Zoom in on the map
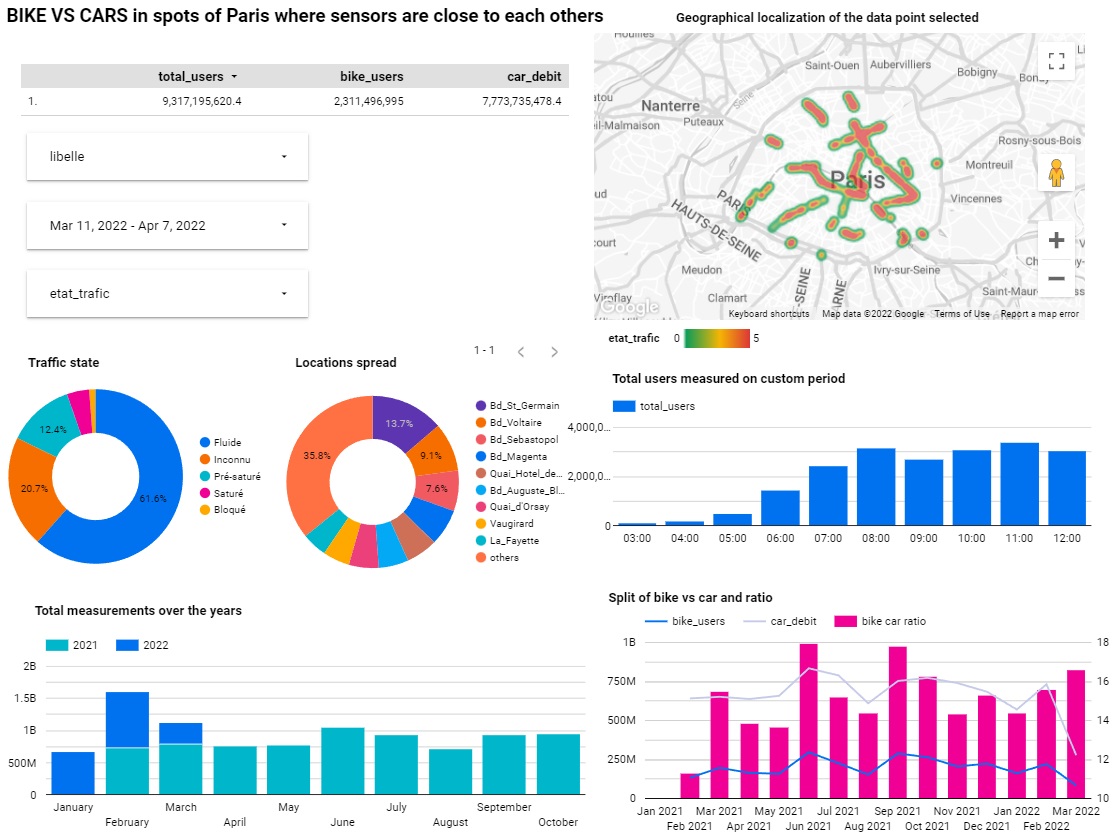Viewport: 1119px width, 838px height. [1056, 239]
